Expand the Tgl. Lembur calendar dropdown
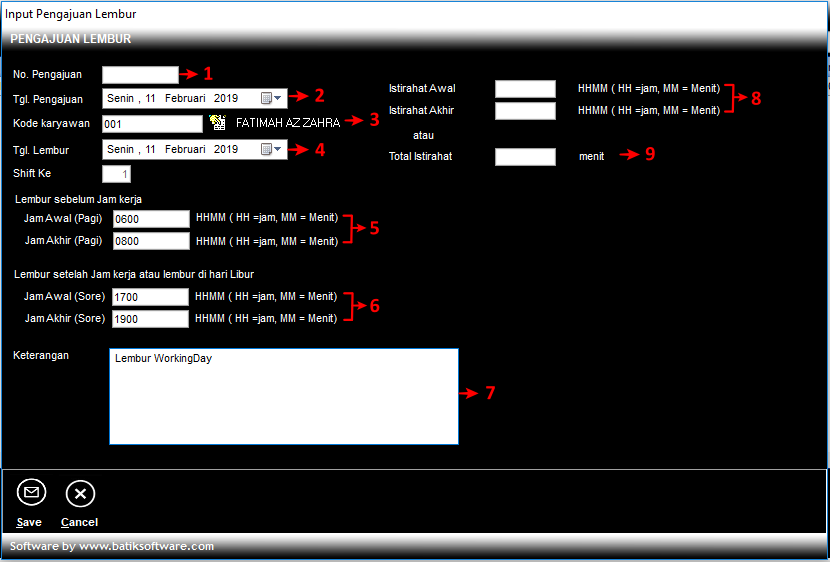830x562 pixels. tap(272, 149)
